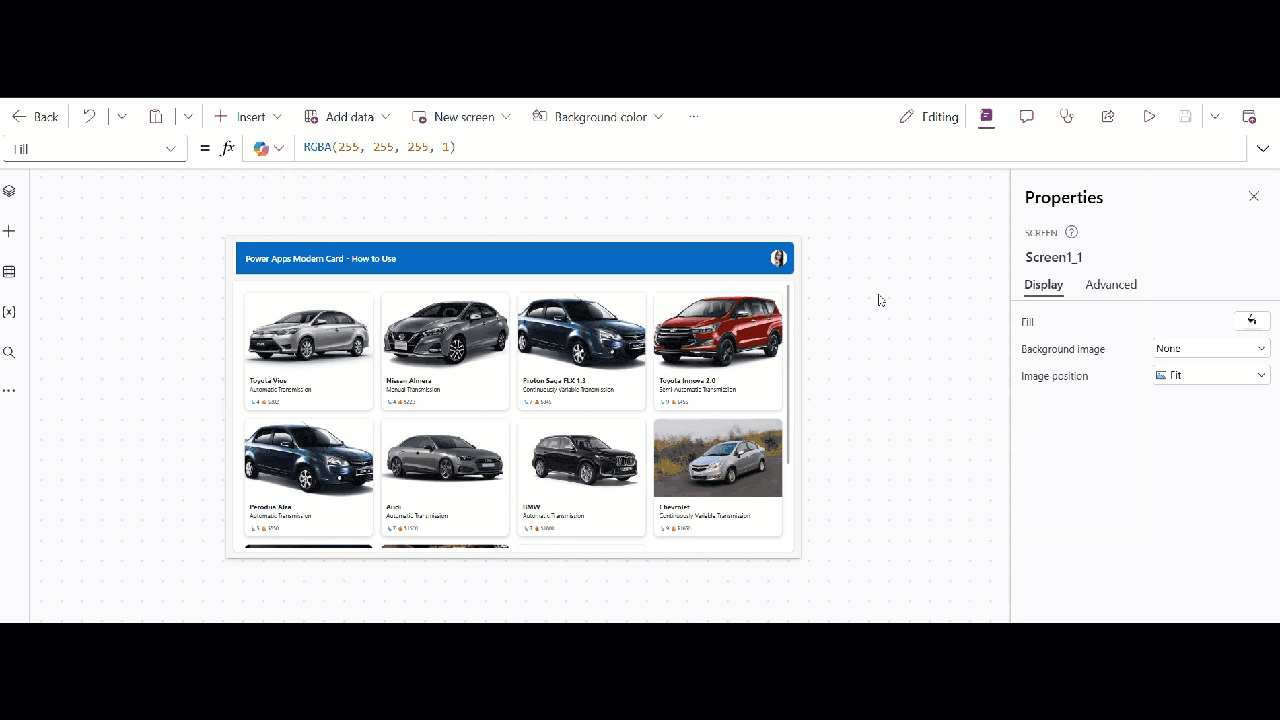Click the Data icon in left sidebar
This screenshot has width=1280, height=720.
(x=9, y=272)
